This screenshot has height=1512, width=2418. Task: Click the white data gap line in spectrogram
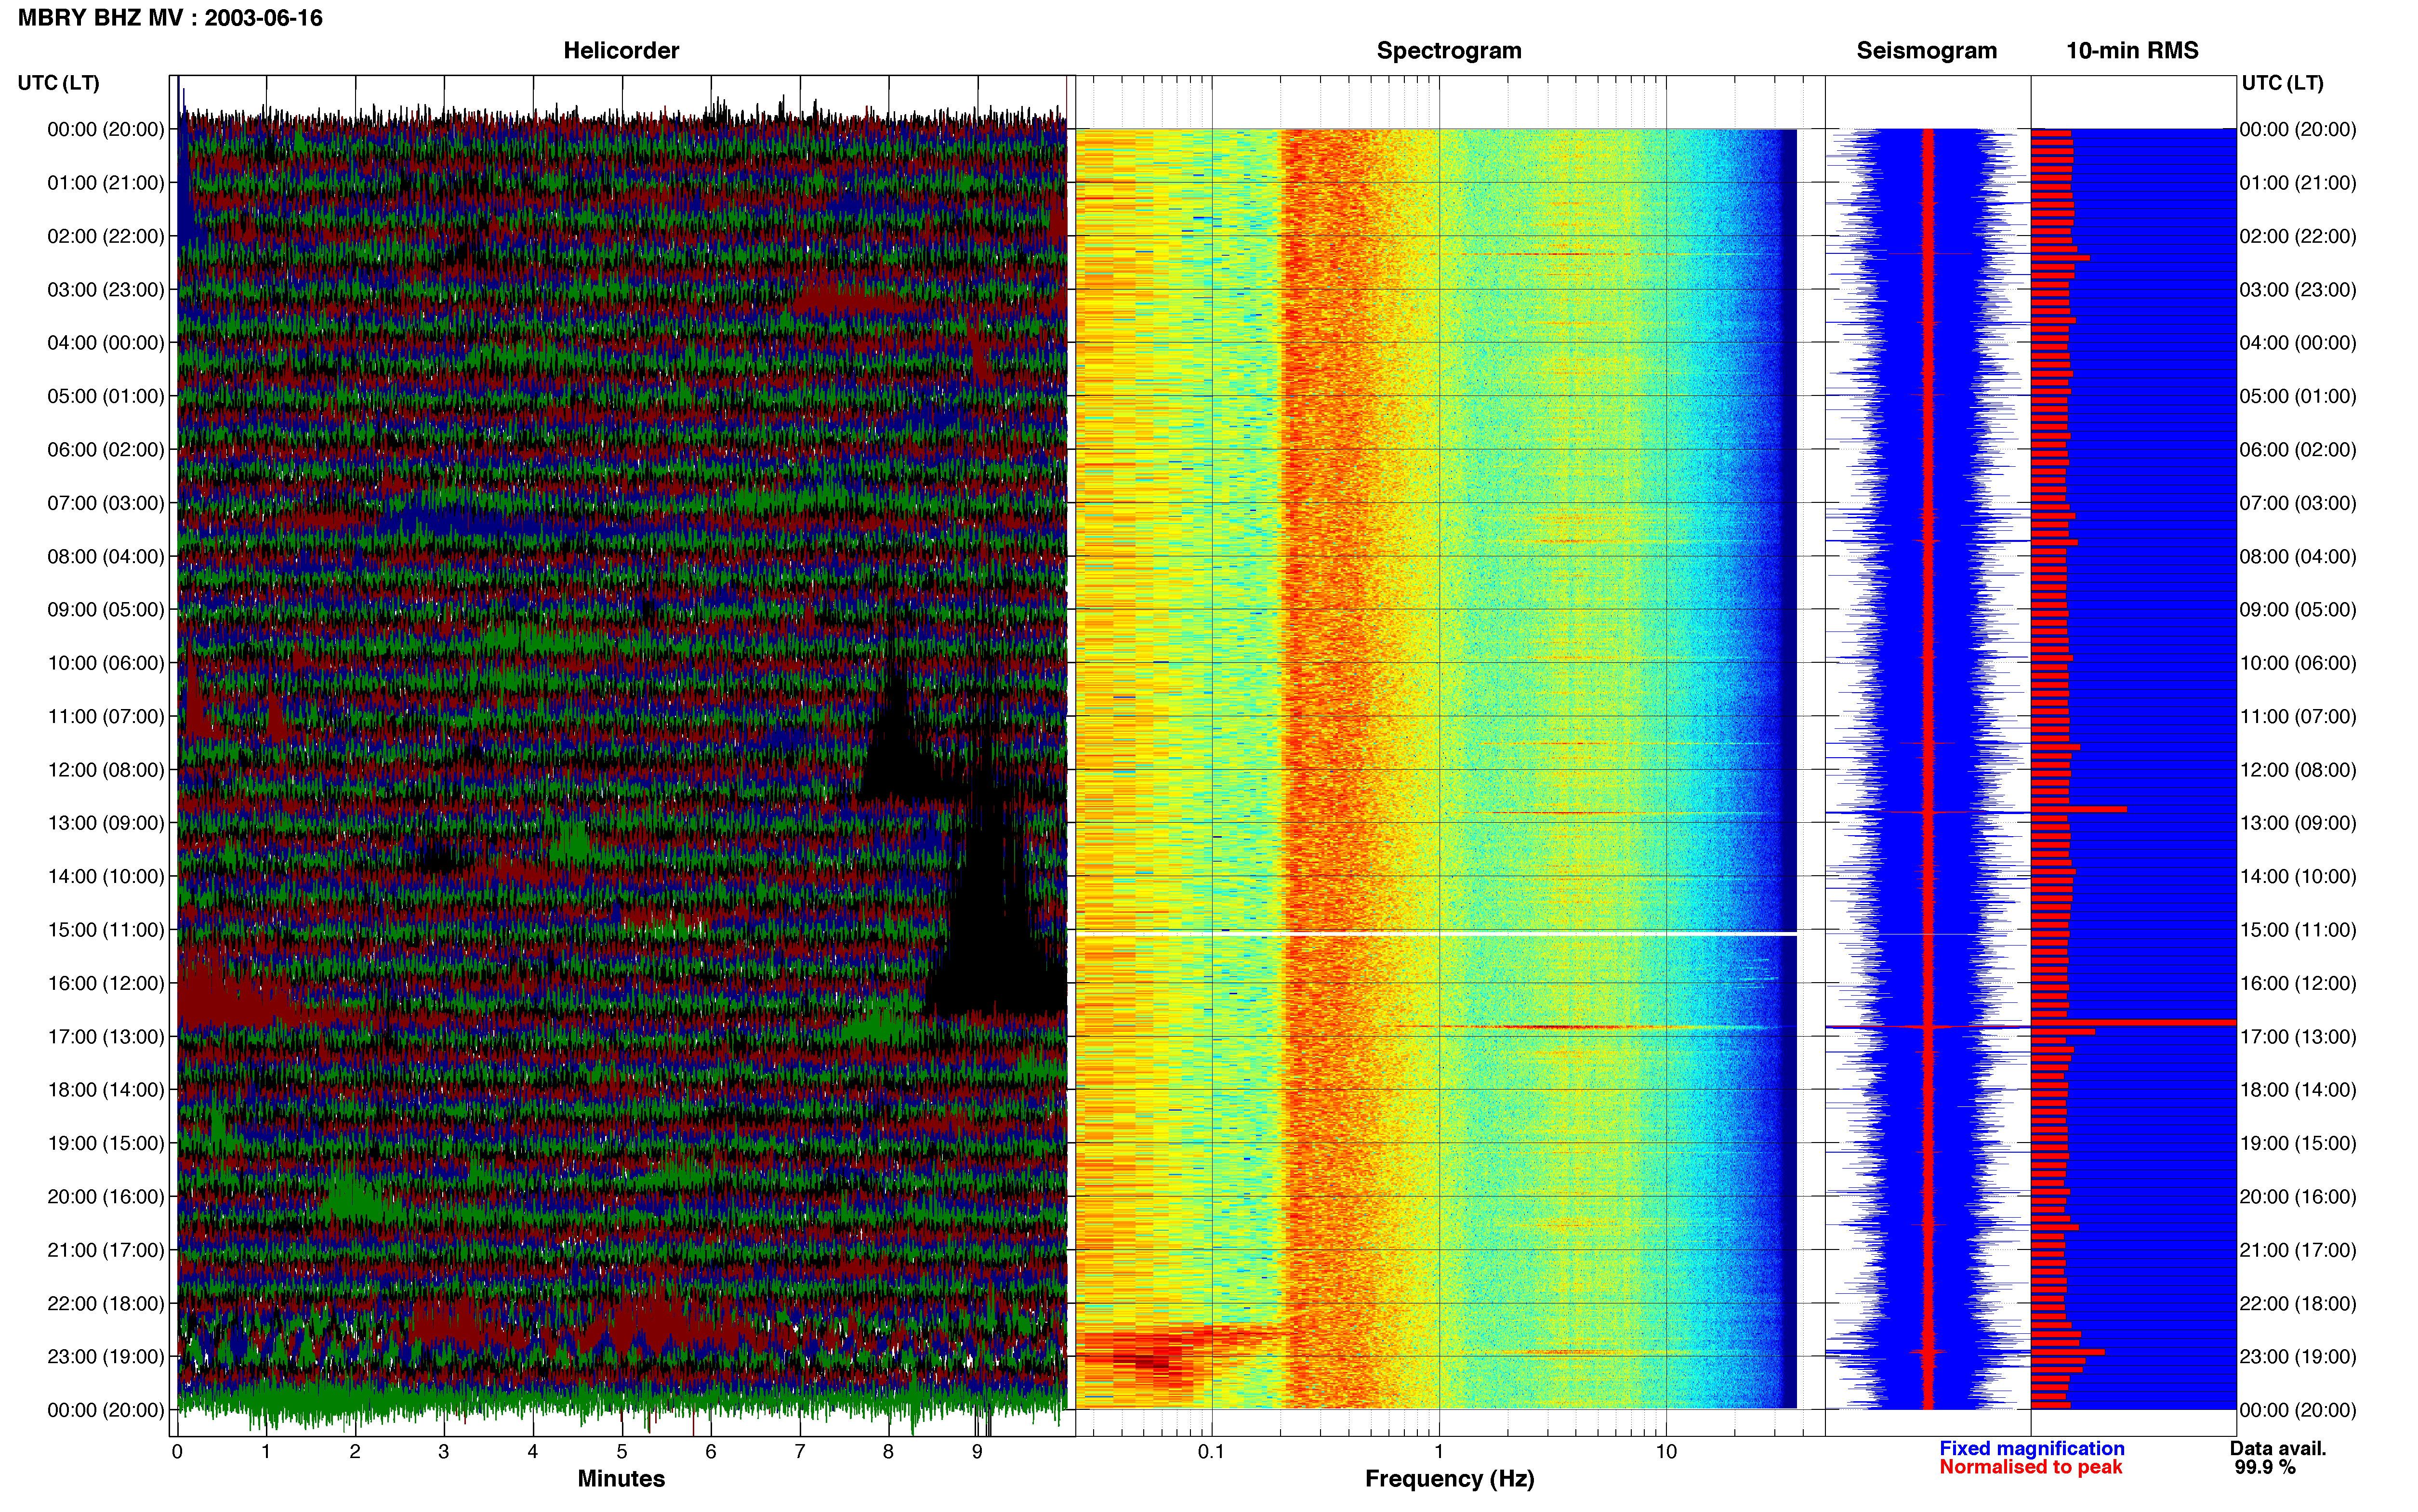coord(1436,934)
